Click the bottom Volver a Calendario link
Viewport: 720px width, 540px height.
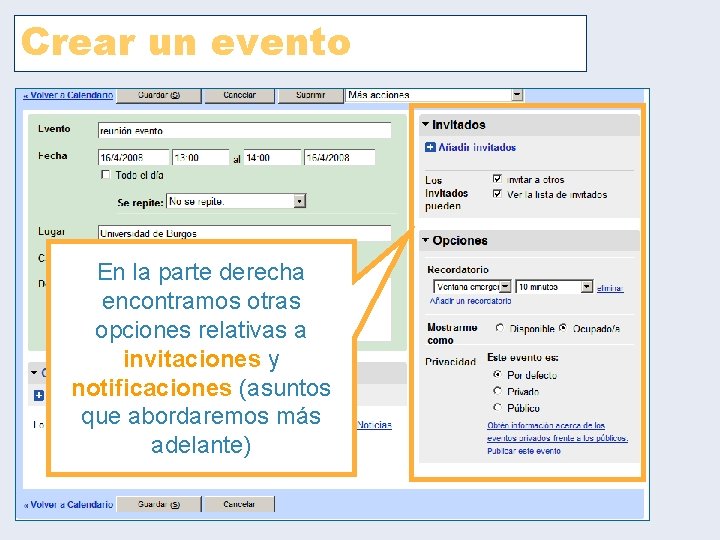pos(68,504)
